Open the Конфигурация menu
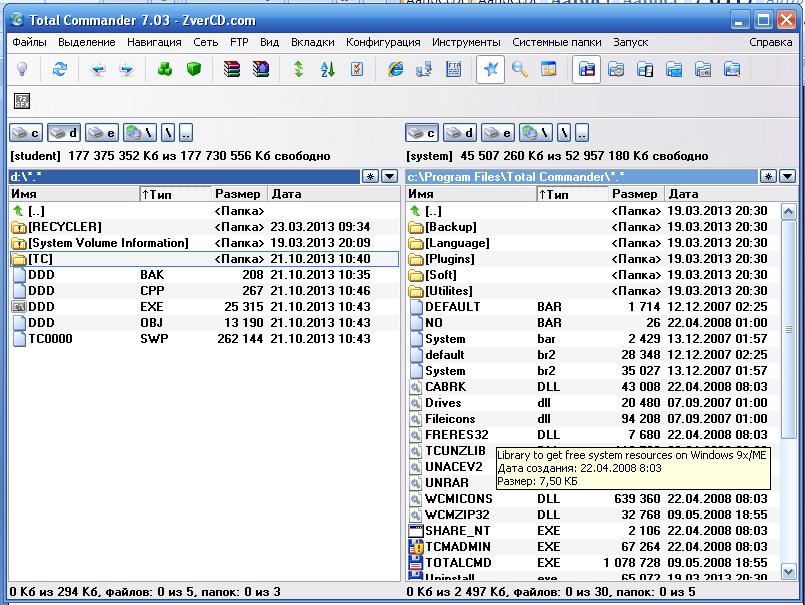The height and width of the screenshot is (605, 805). (x=383, y=42)
